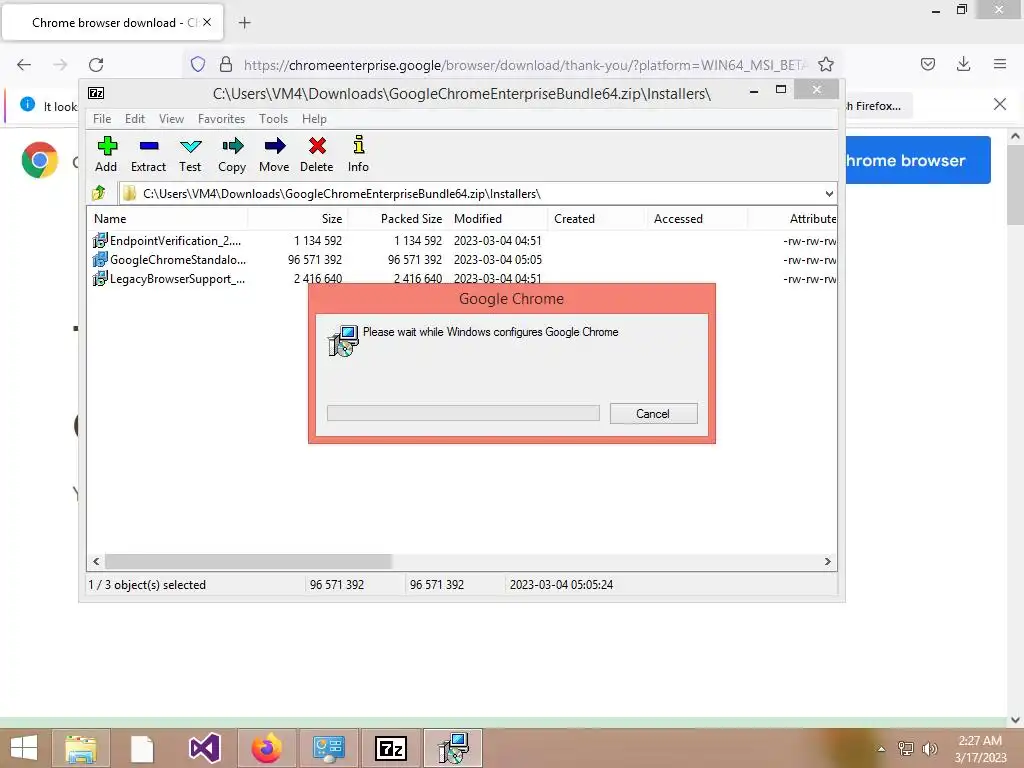Click the taskbar clock and date
This screenshot has height=768, width=1024.
tap(980, 749)
